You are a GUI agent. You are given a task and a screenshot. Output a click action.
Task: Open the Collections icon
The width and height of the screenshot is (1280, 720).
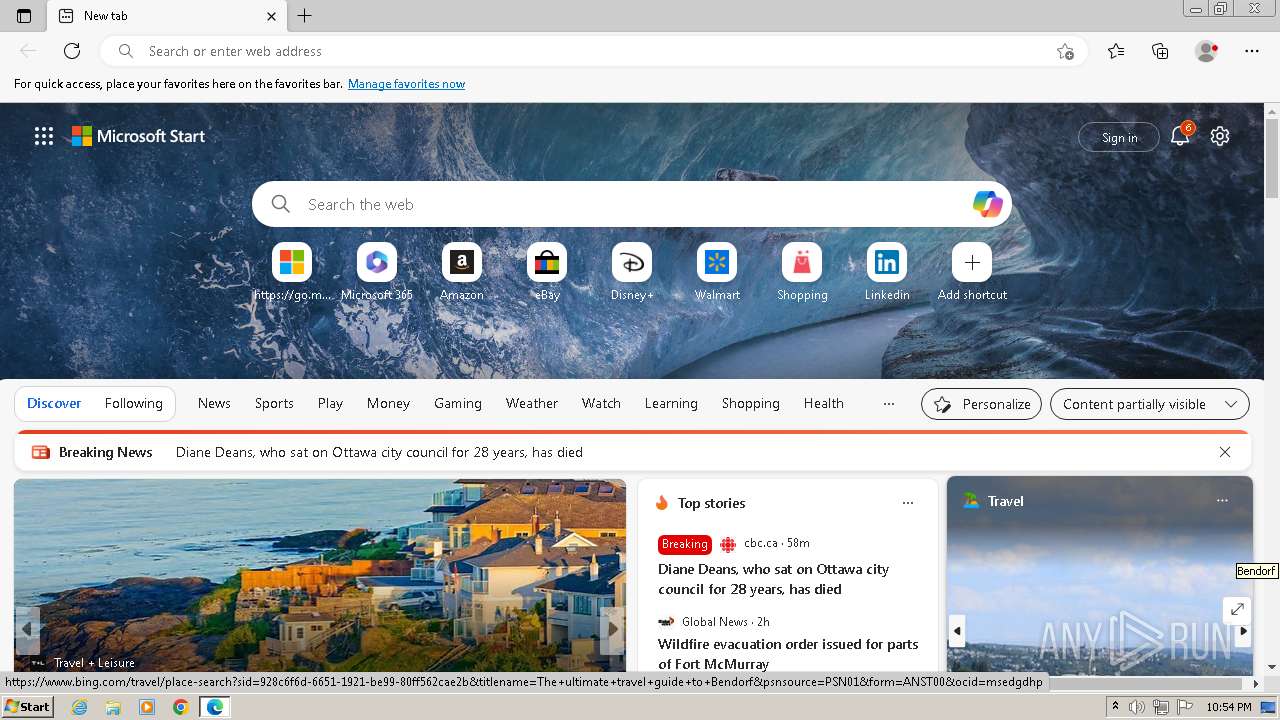(1160, 51)
